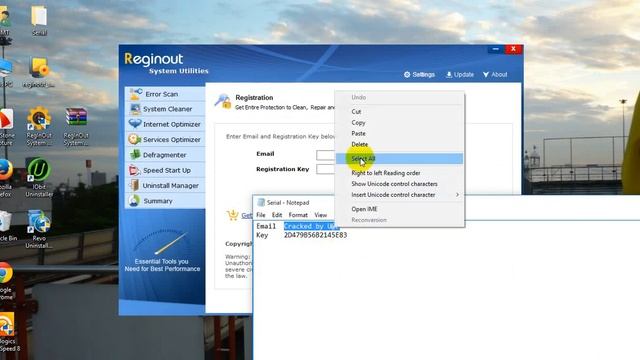Click the Email input field
Image resolution: width=640 pixels, height=360 pixels.
click(x=326, y=155)
